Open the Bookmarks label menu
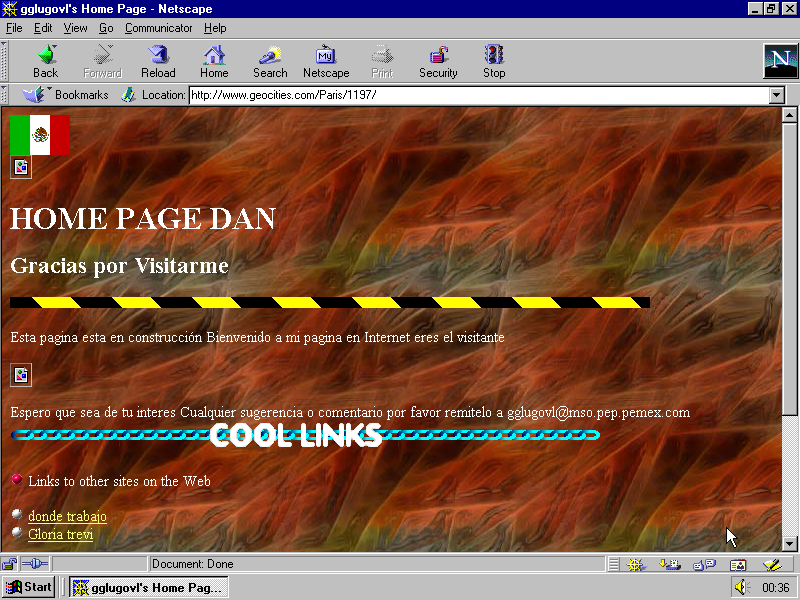This screenshot has width=800, height=600. 82,95
